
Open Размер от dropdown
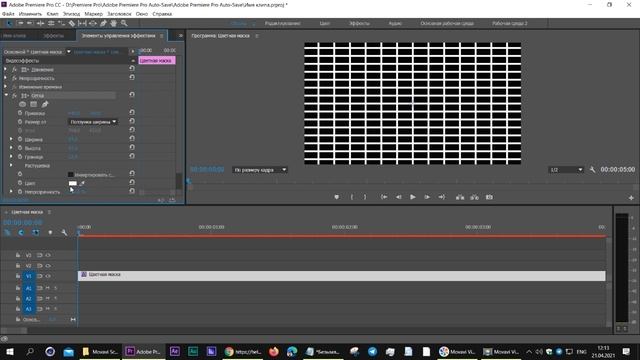(x=93, y=122)
